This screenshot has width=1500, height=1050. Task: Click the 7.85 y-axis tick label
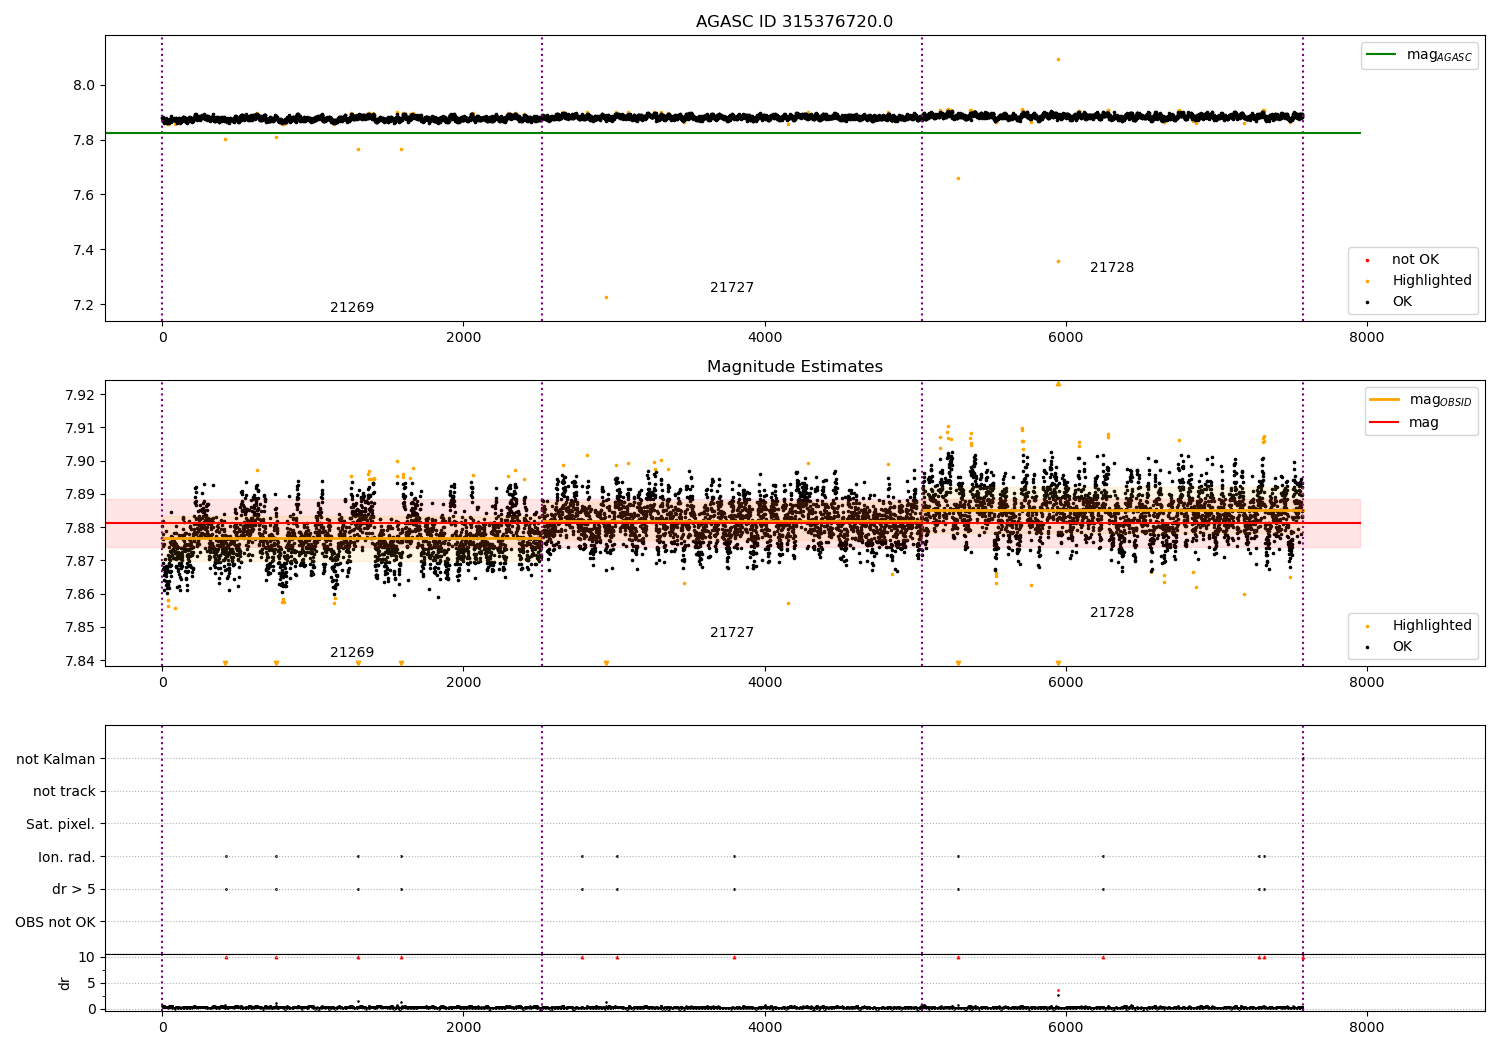tap(80, 628)
